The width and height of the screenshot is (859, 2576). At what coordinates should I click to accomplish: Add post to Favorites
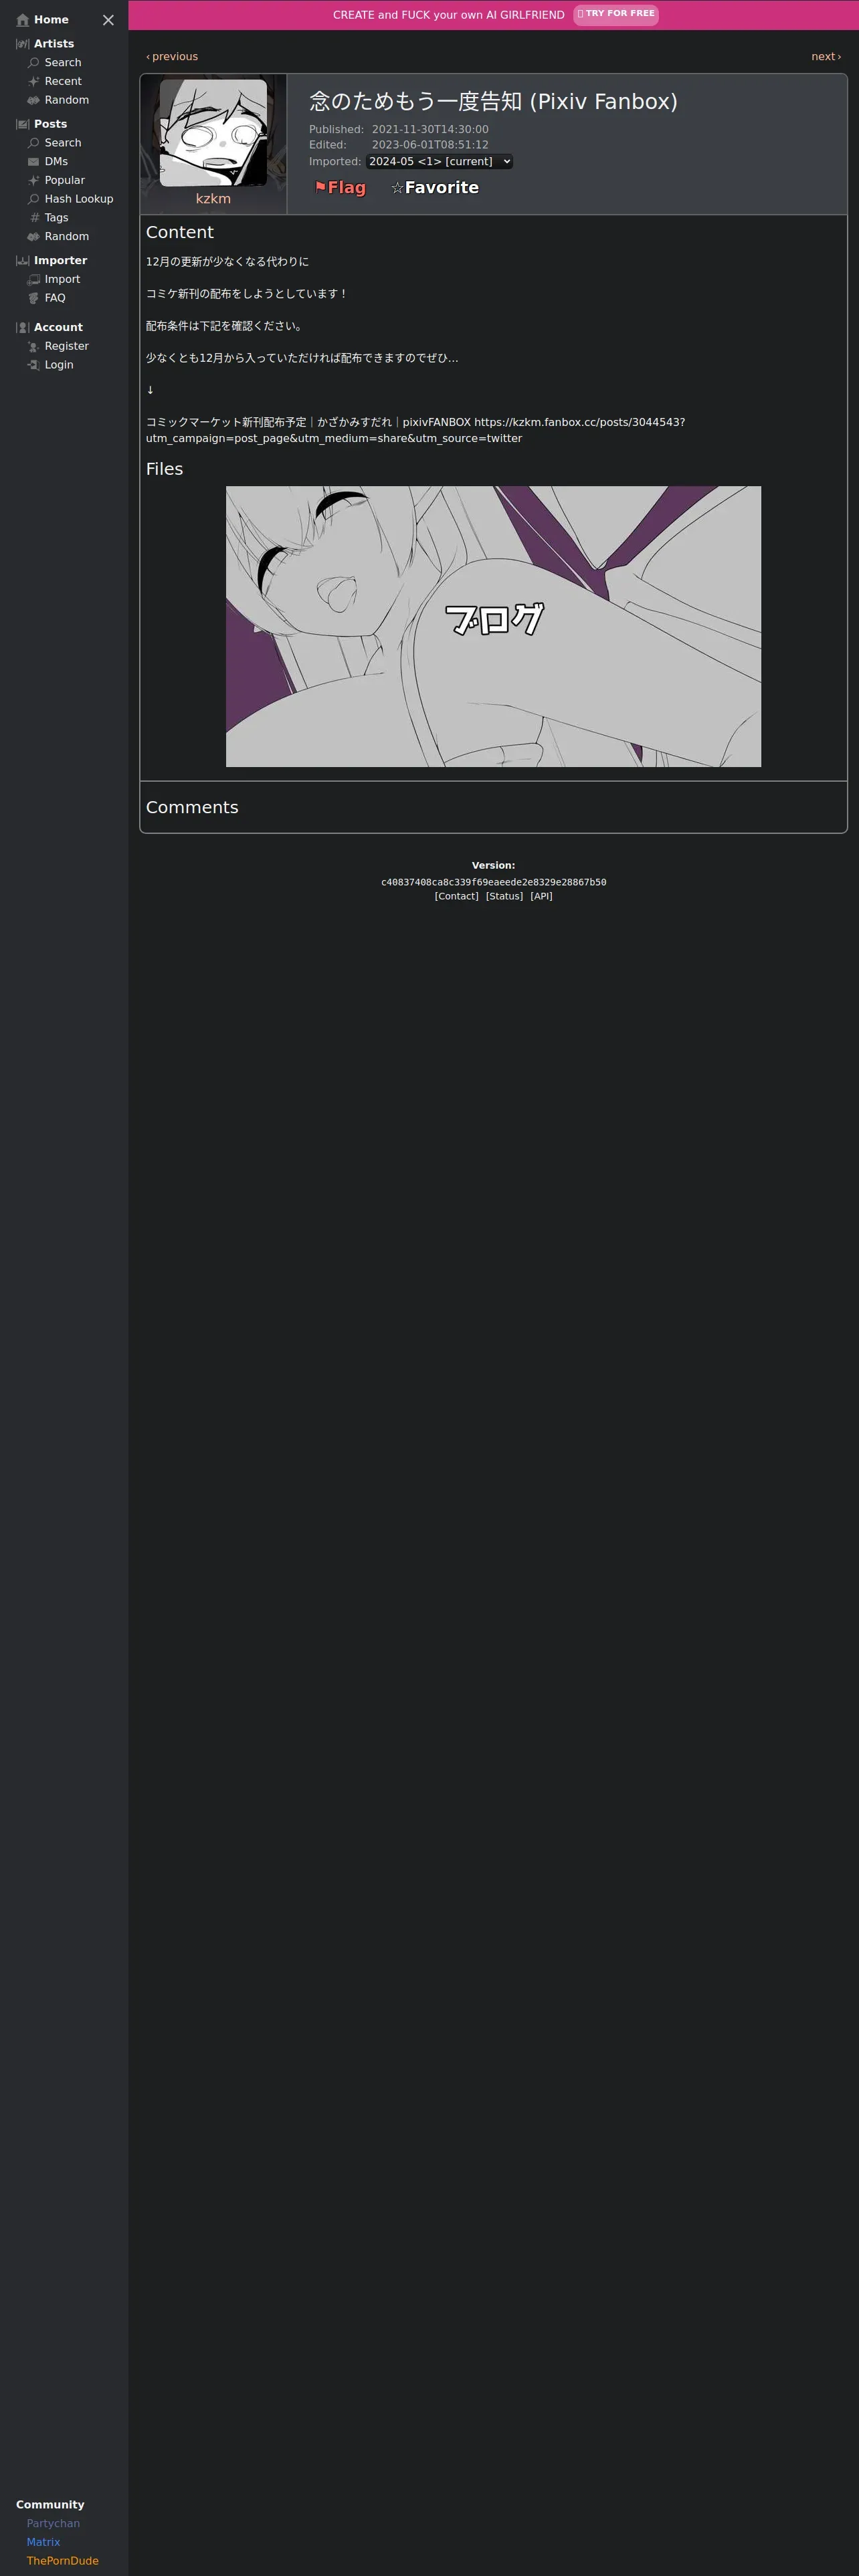(435, 188)
